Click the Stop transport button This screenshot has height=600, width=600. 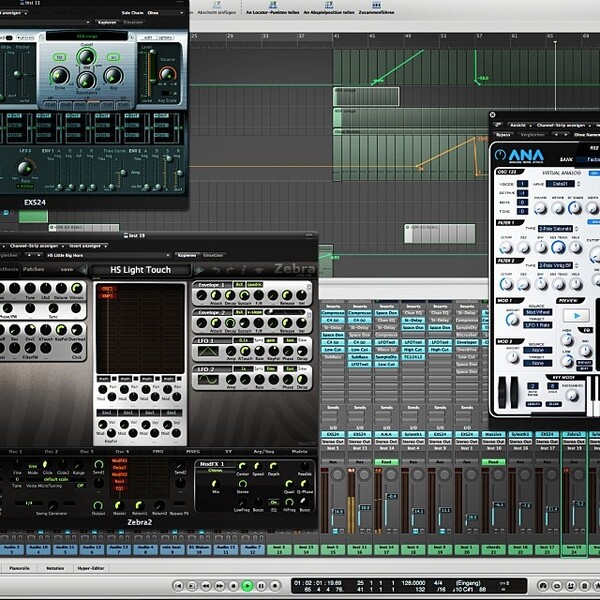[233, 585]
